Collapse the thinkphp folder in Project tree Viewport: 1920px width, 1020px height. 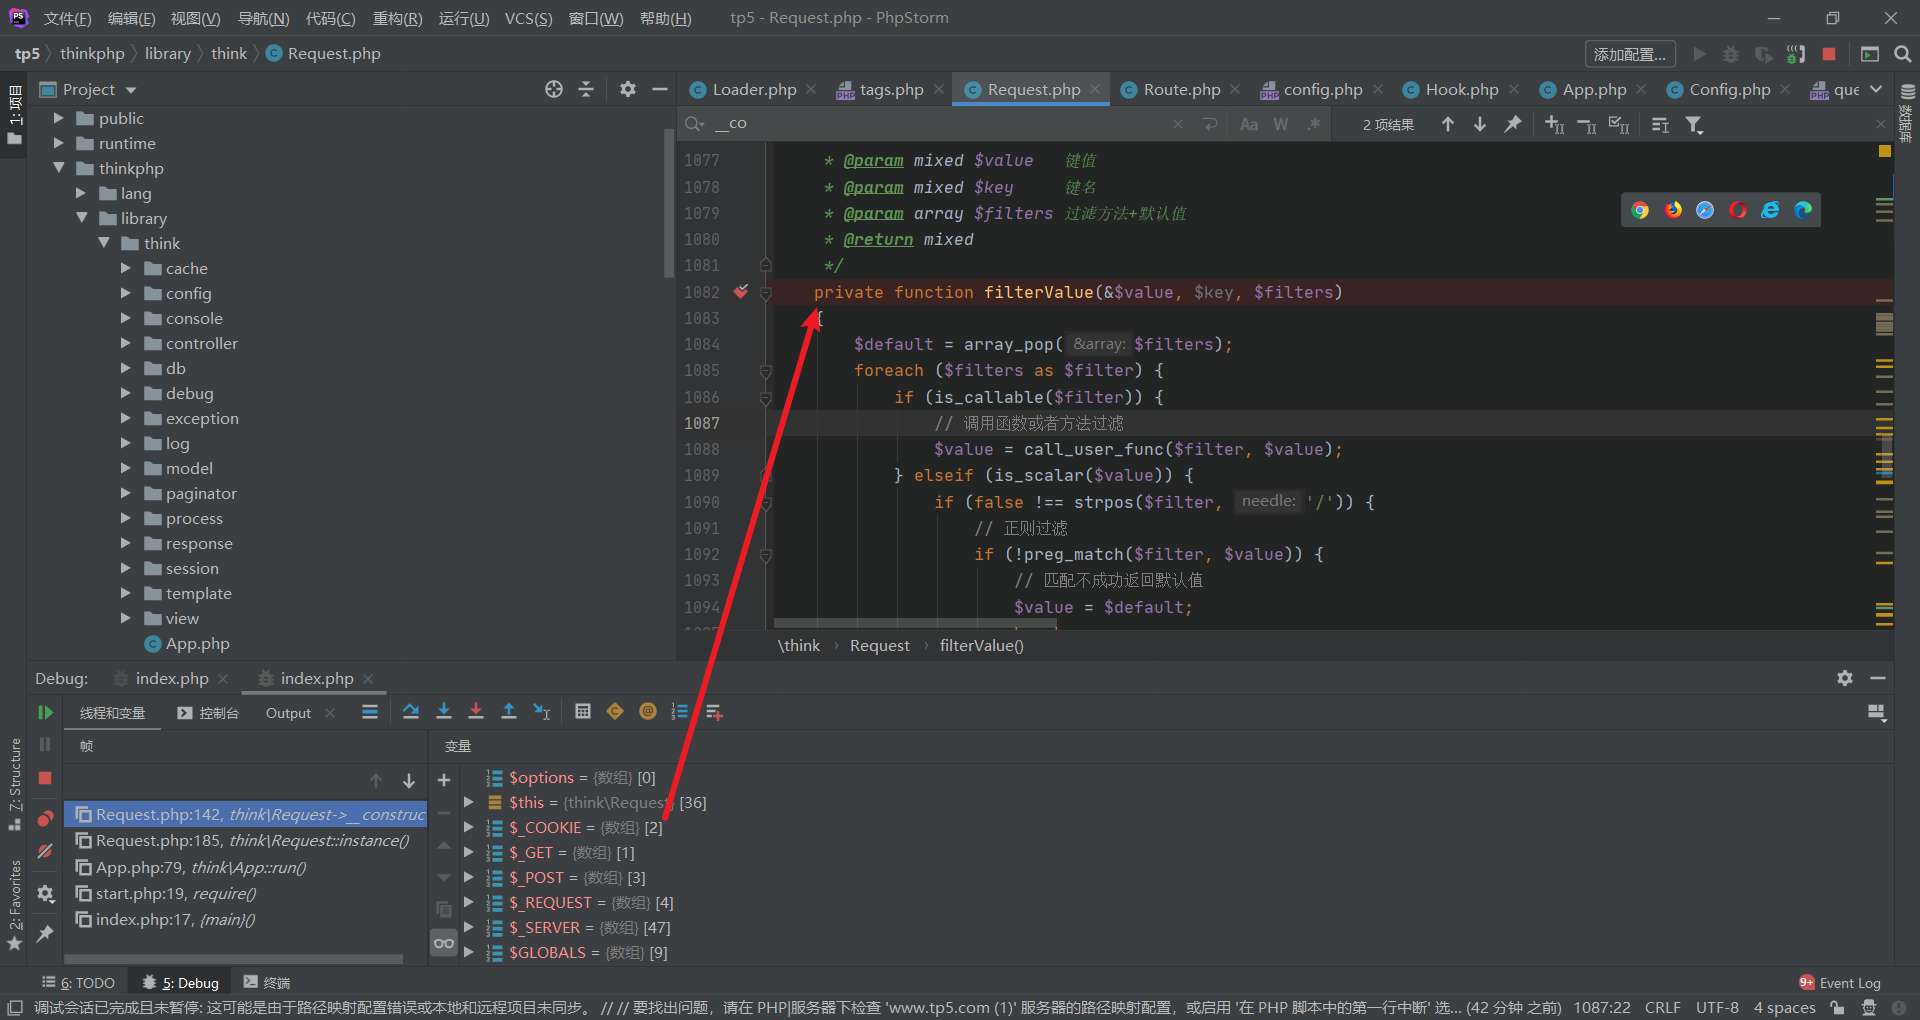point(59,168)
